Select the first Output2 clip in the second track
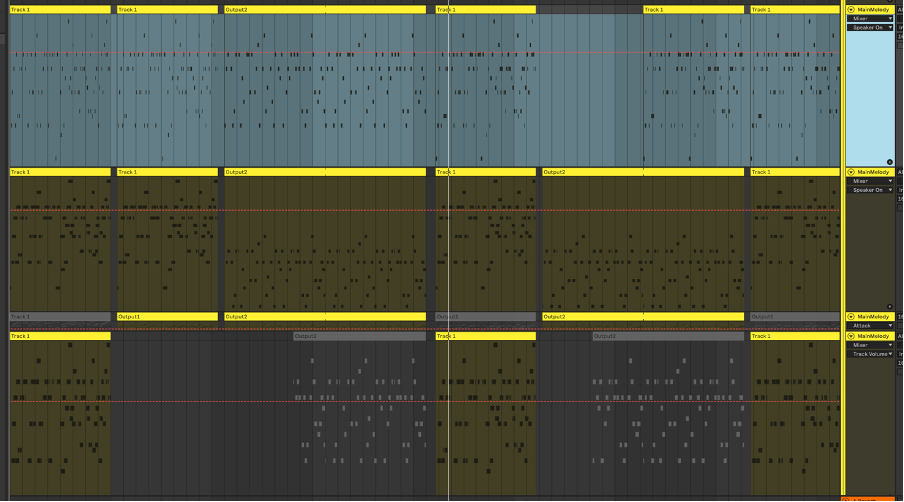Screen dimensions: 904x502 coord(325,172)
